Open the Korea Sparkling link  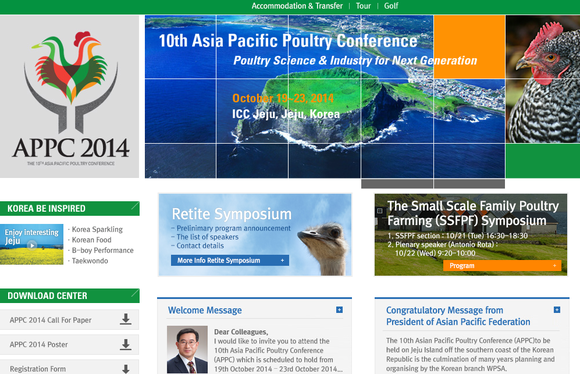(97, 229)
